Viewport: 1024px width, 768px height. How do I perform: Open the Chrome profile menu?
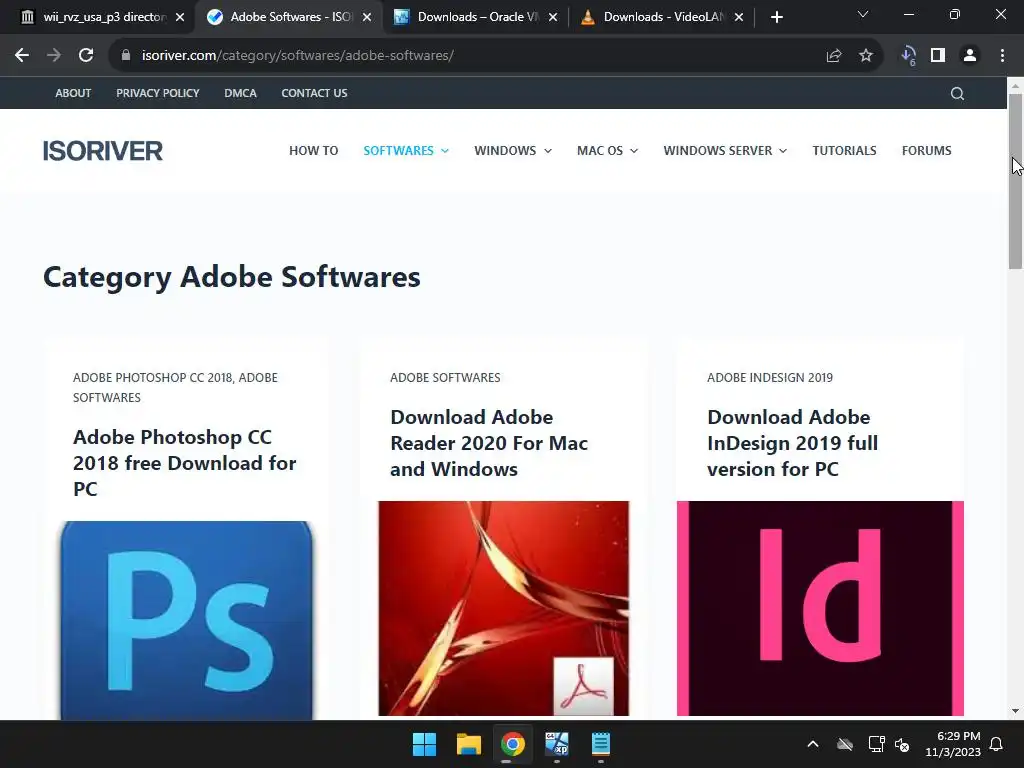pyautogui.click(x=970, y=56)
